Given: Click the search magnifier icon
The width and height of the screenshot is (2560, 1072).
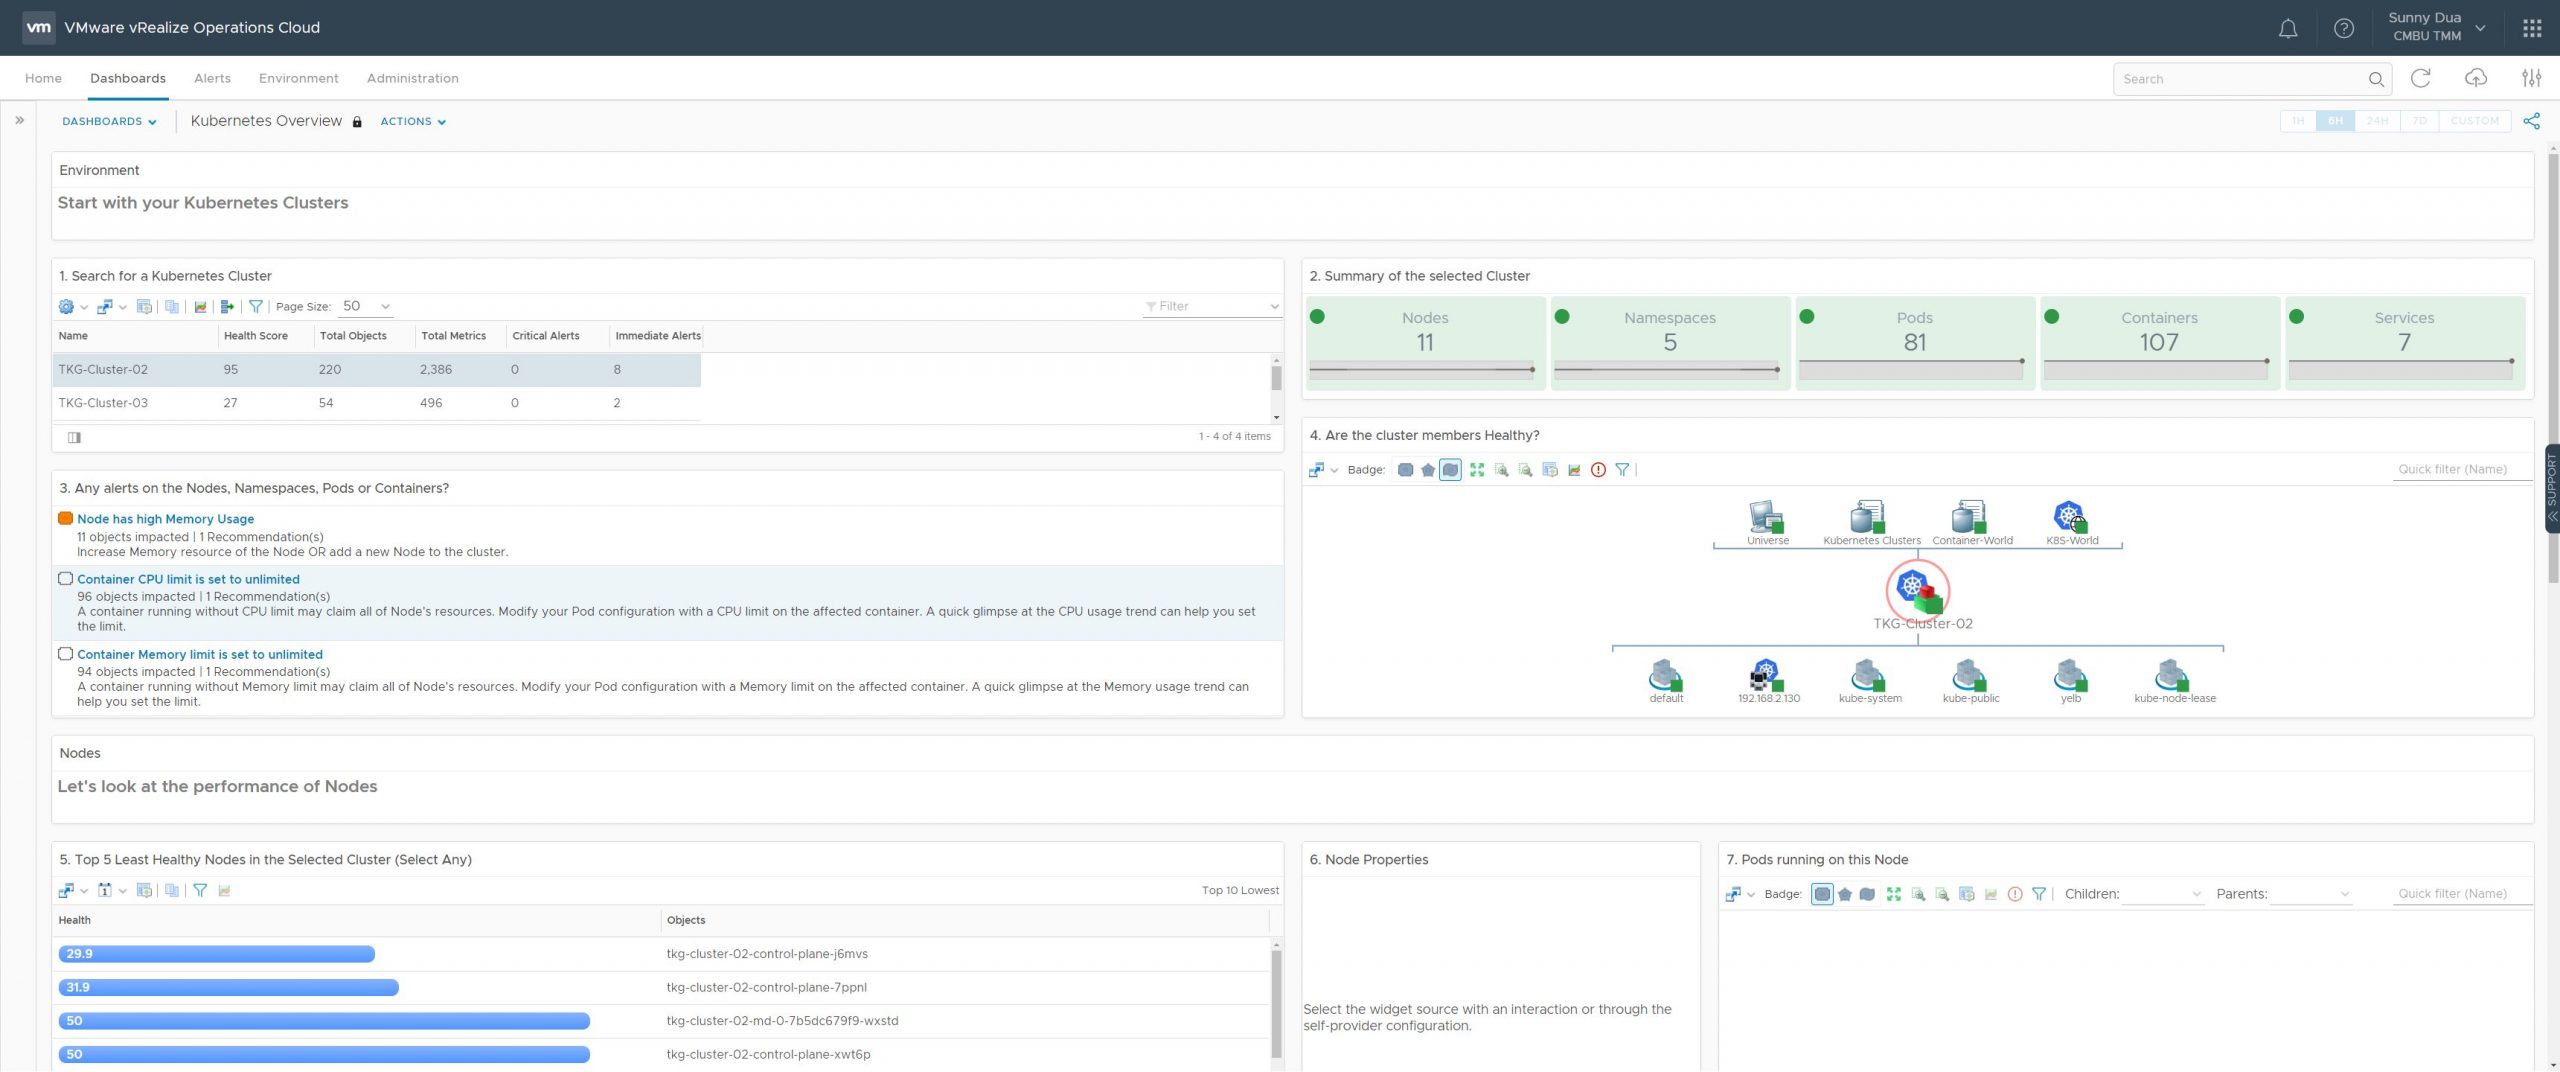Looking at the screenshot, I should click(x=2376, y=79).
